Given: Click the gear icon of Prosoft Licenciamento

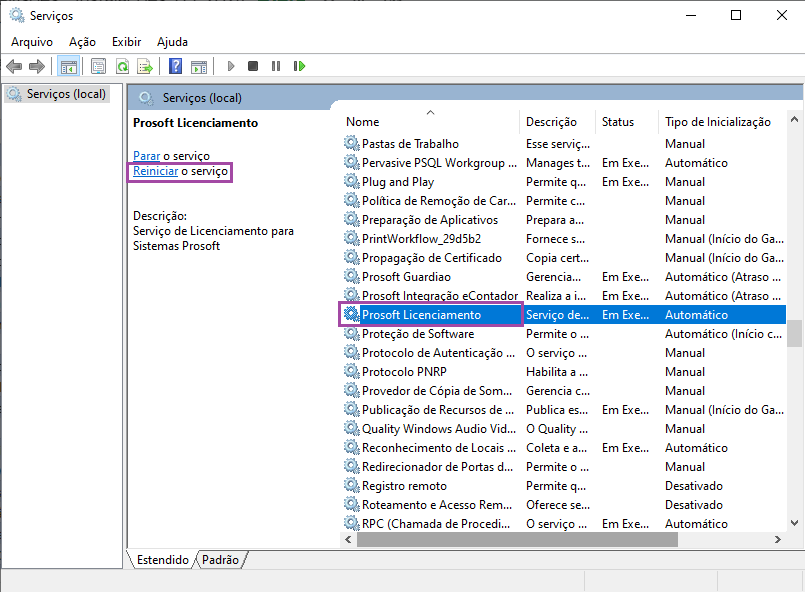Looking at the screenshot, I should (352, 315).
